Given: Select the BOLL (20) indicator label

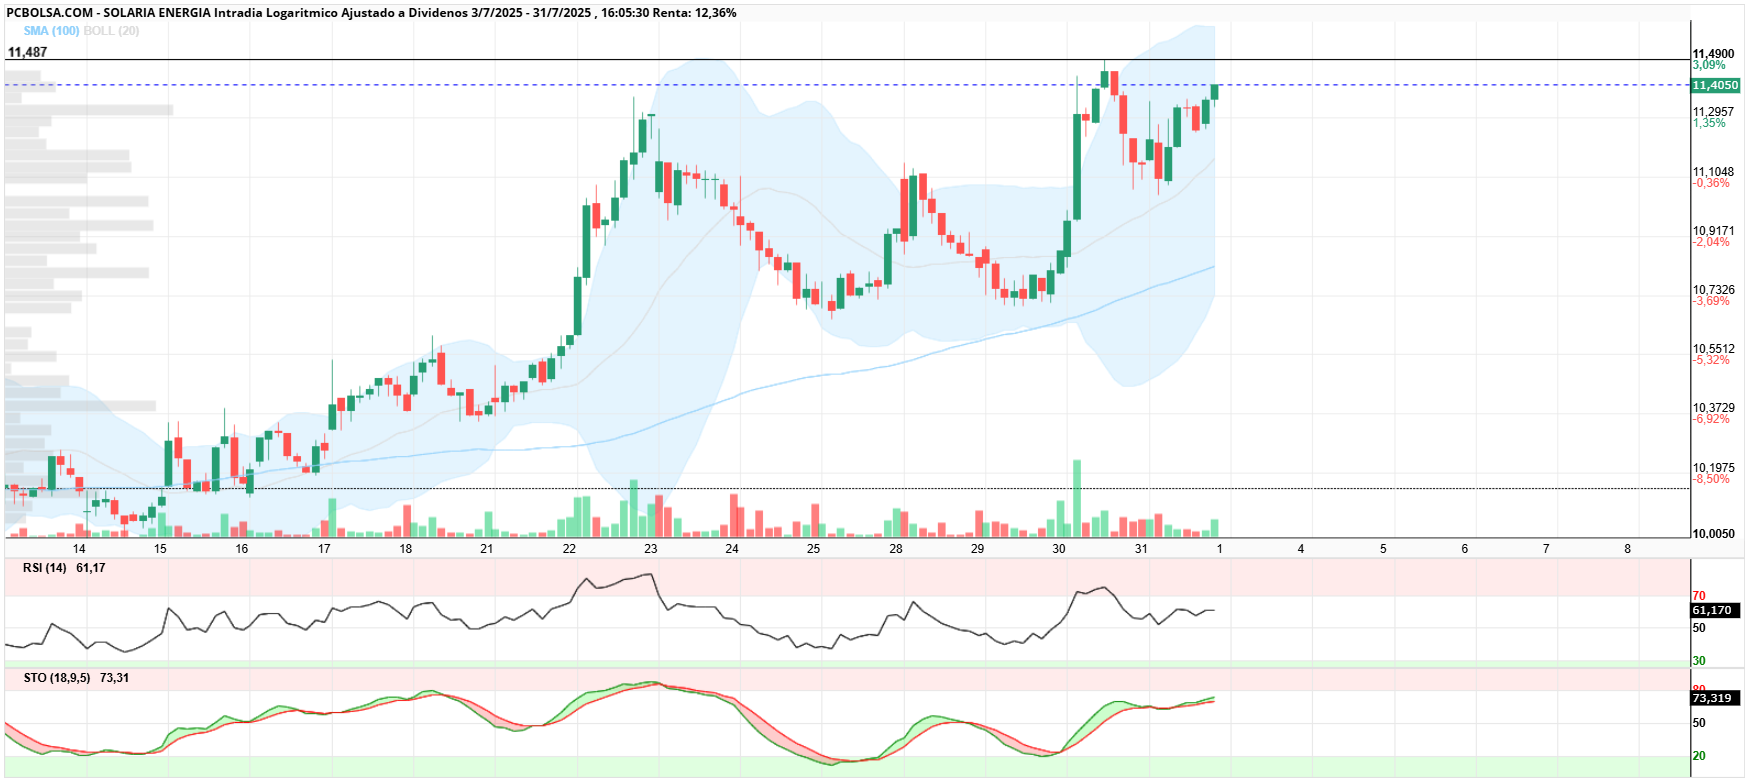Looking at the screenshot, I should point(111,31).
